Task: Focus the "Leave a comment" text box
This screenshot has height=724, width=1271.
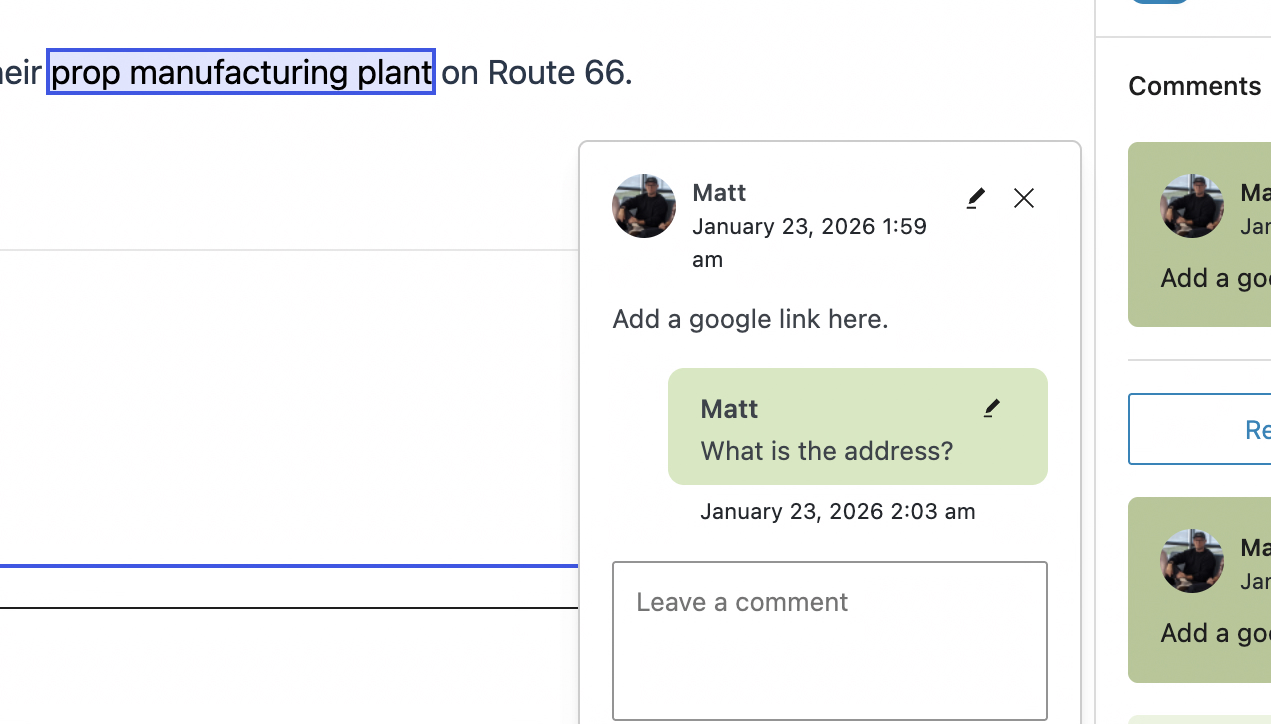Action: pos(829,640)
